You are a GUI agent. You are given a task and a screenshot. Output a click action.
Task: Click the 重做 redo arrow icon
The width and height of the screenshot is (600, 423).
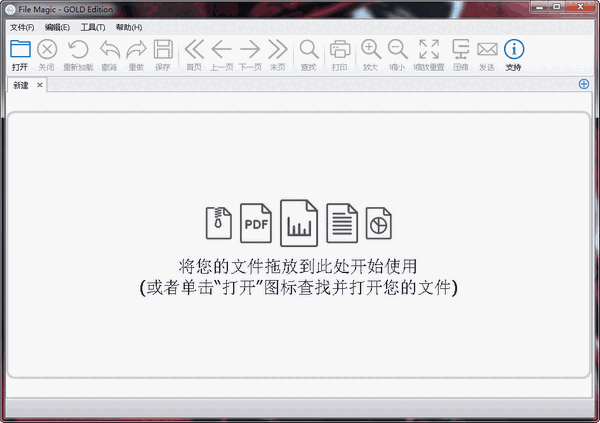(x=136, y=49)
